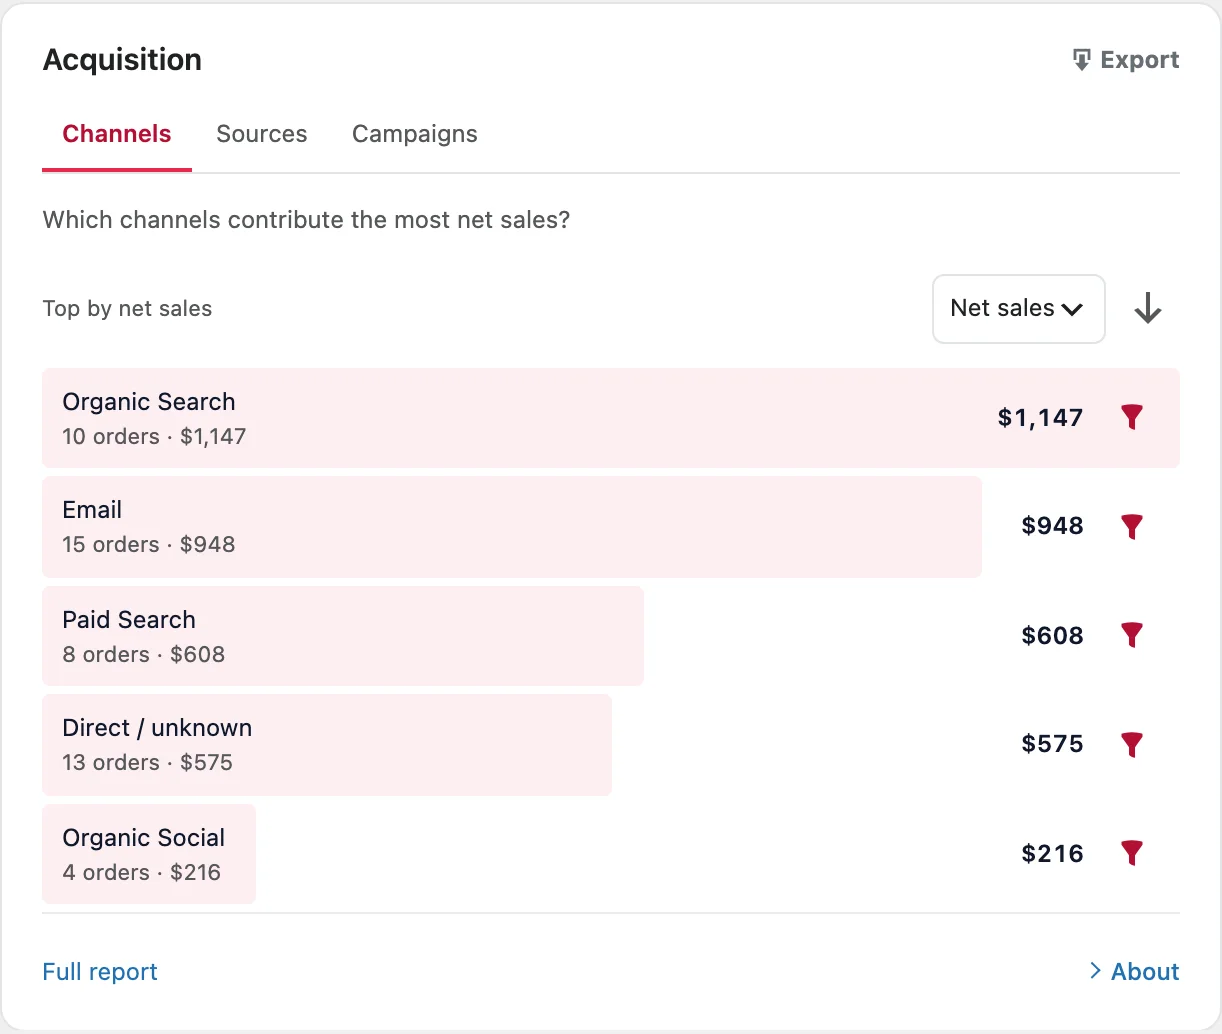The width and height of the screenshot is (1222, 1034).
Task: Switch to the Sources tab
Action: click(262, 134)
